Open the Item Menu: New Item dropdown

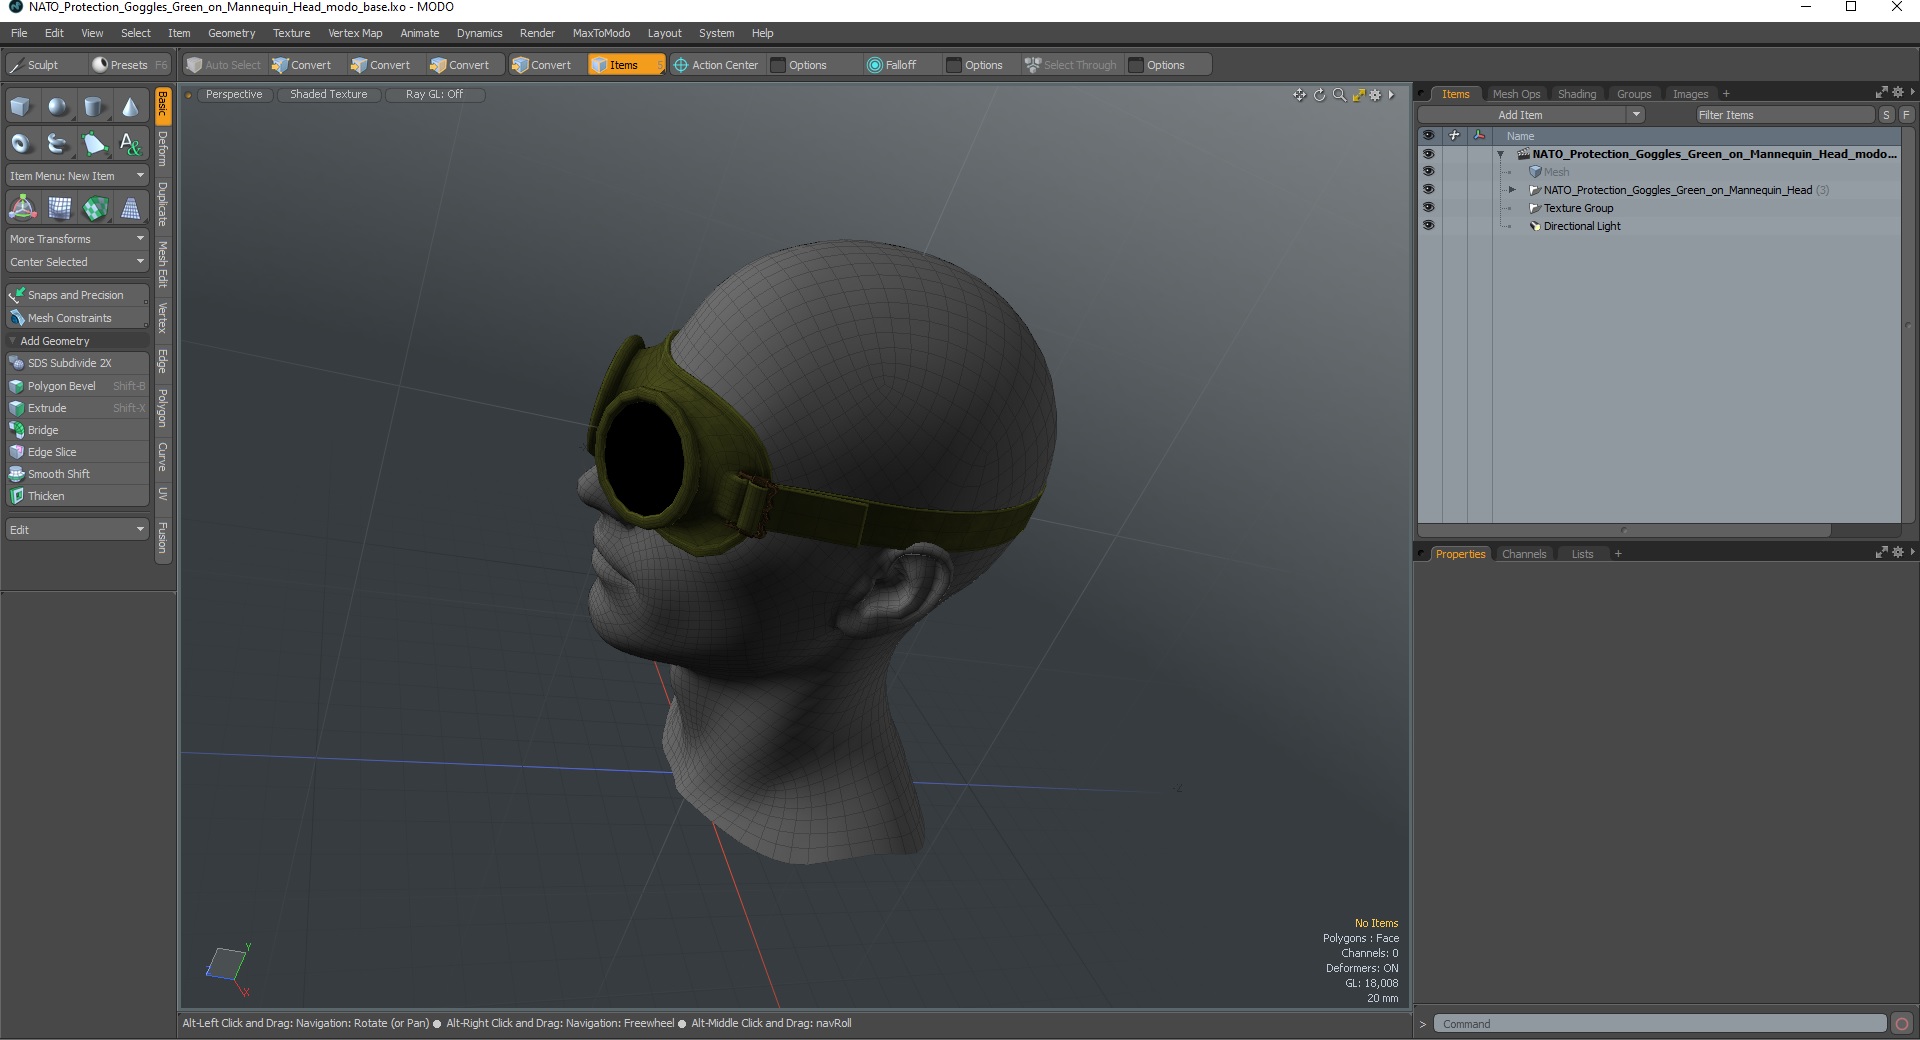click(76, 176)
